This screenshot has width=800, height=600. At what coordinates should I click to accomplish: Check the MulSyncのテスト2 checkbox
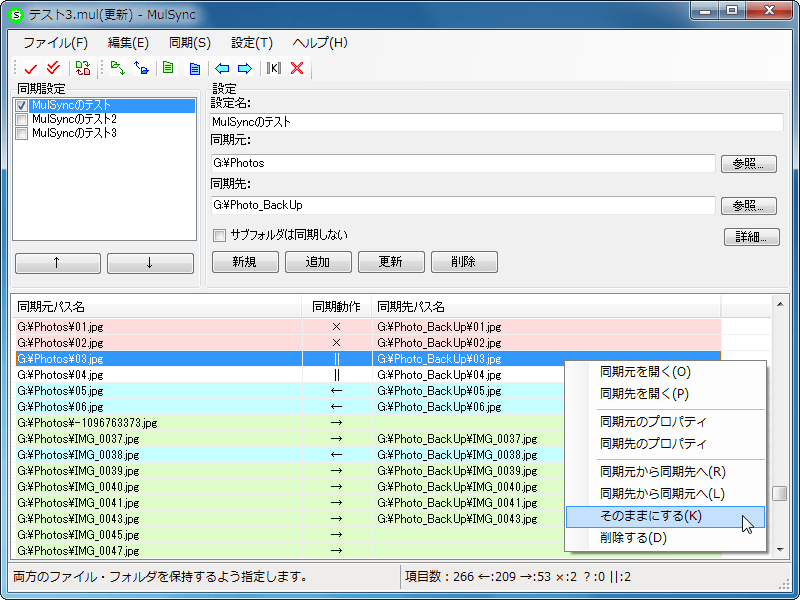coord(21,120)
